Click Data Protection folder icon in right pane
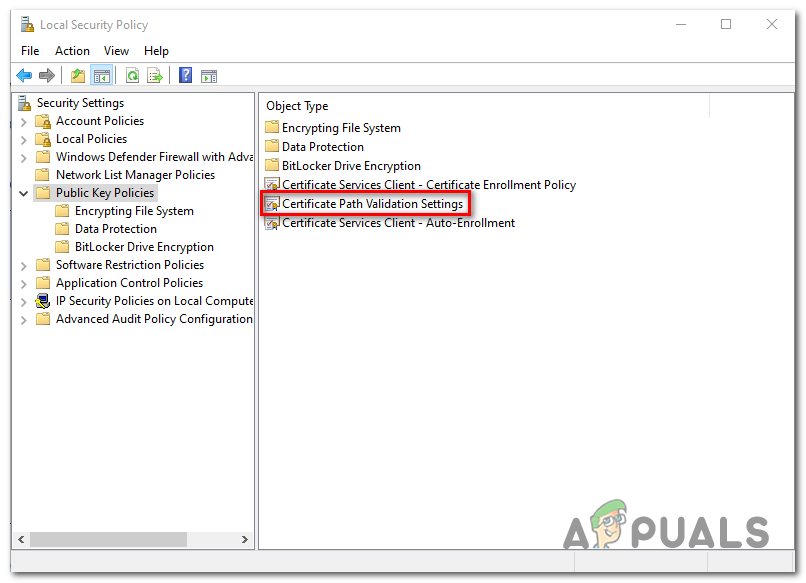This screenshot has height=583, width=806. (x=272, y=147)
